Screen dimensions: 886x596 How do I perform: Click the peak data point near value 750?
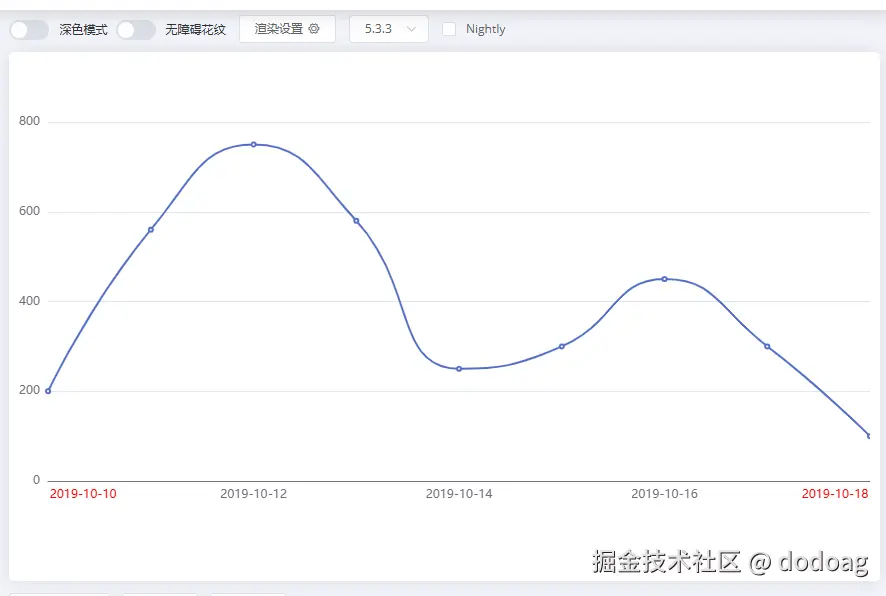[253, 144]
